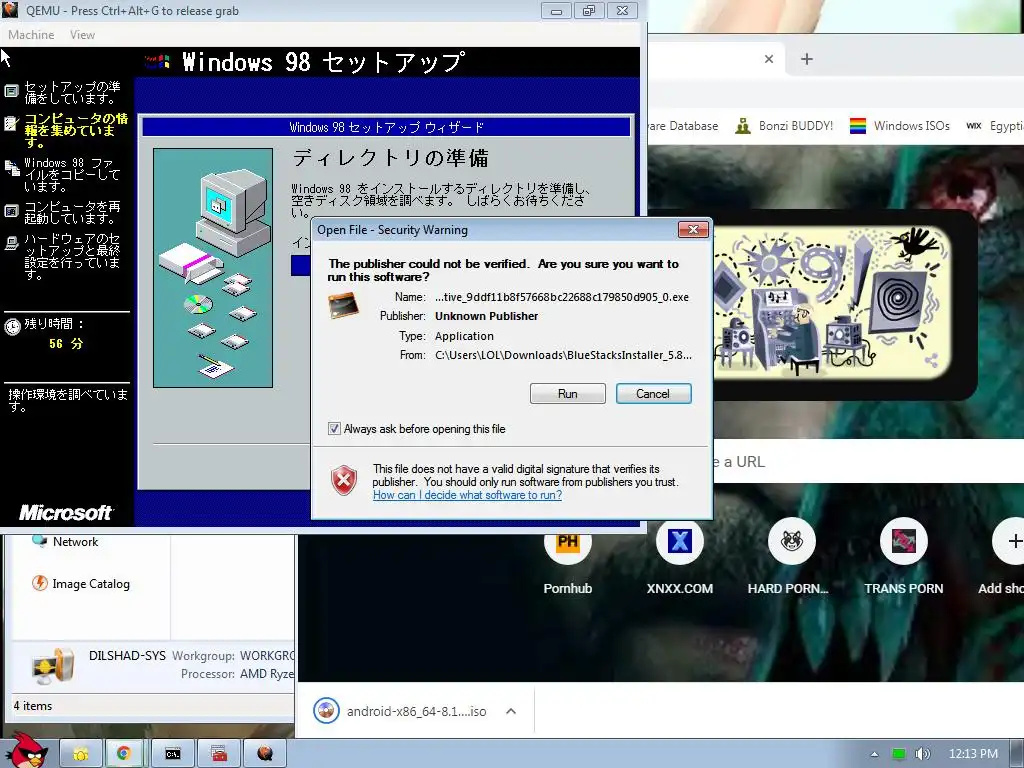Close the current Chrome tab
Screen dimensions: 1024x768
(x=769, y=59)
